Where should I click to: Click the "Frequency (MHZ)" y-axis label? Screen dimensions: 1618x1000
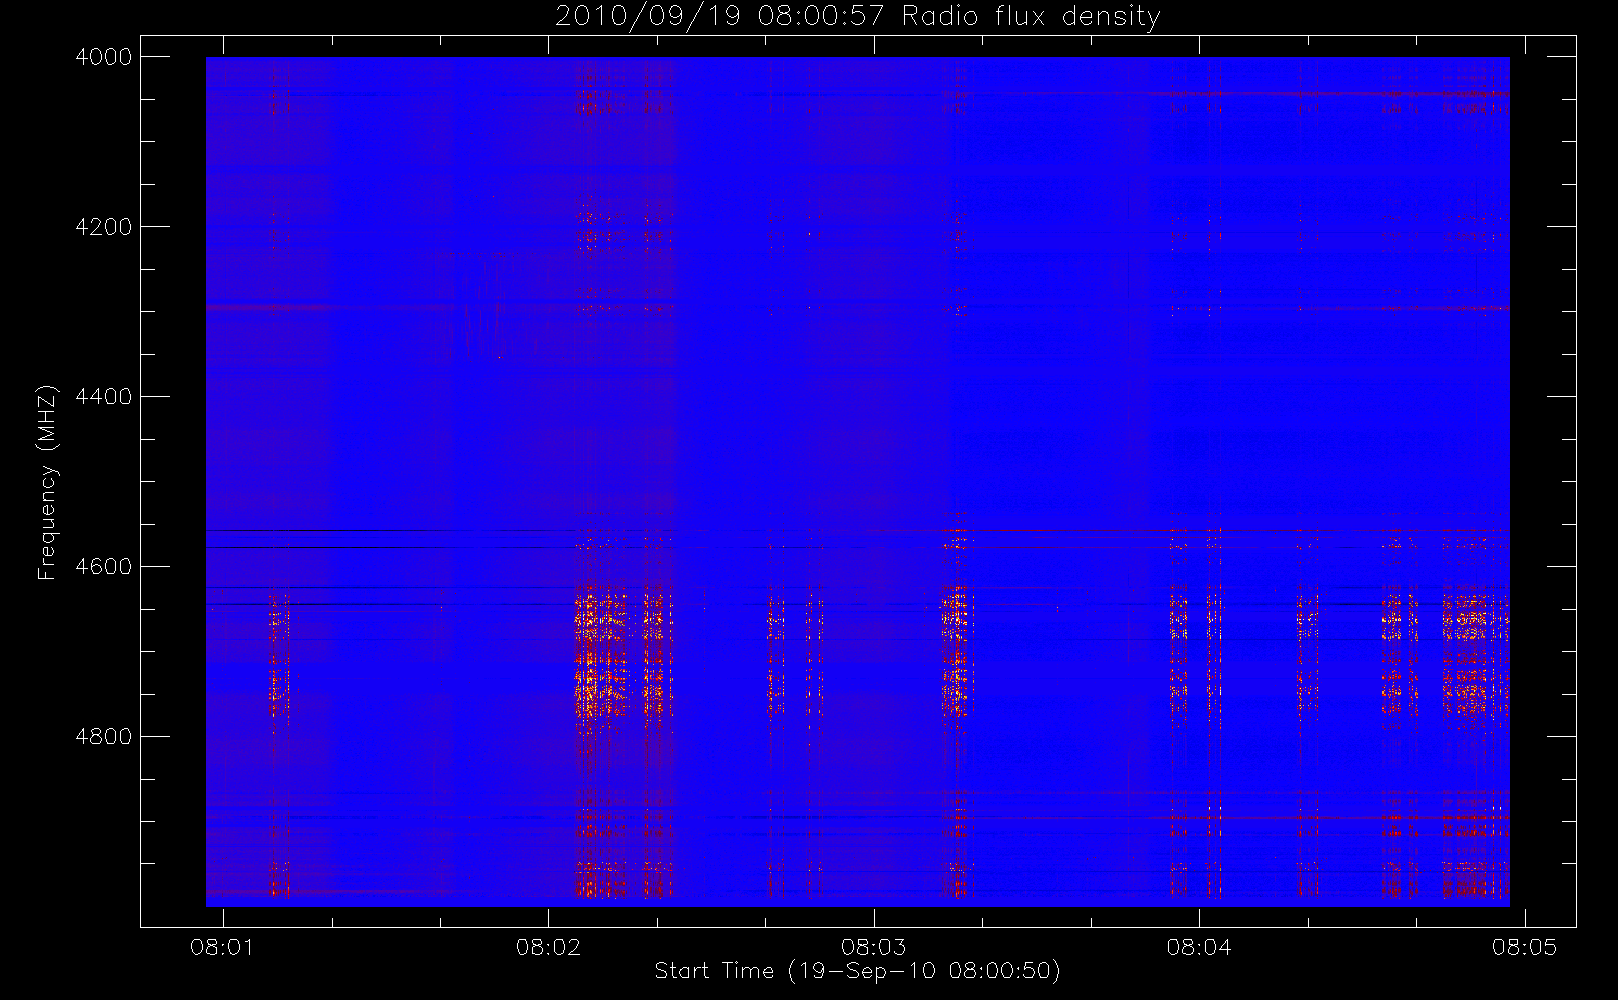pyautogui.click(x=47, y=482)
